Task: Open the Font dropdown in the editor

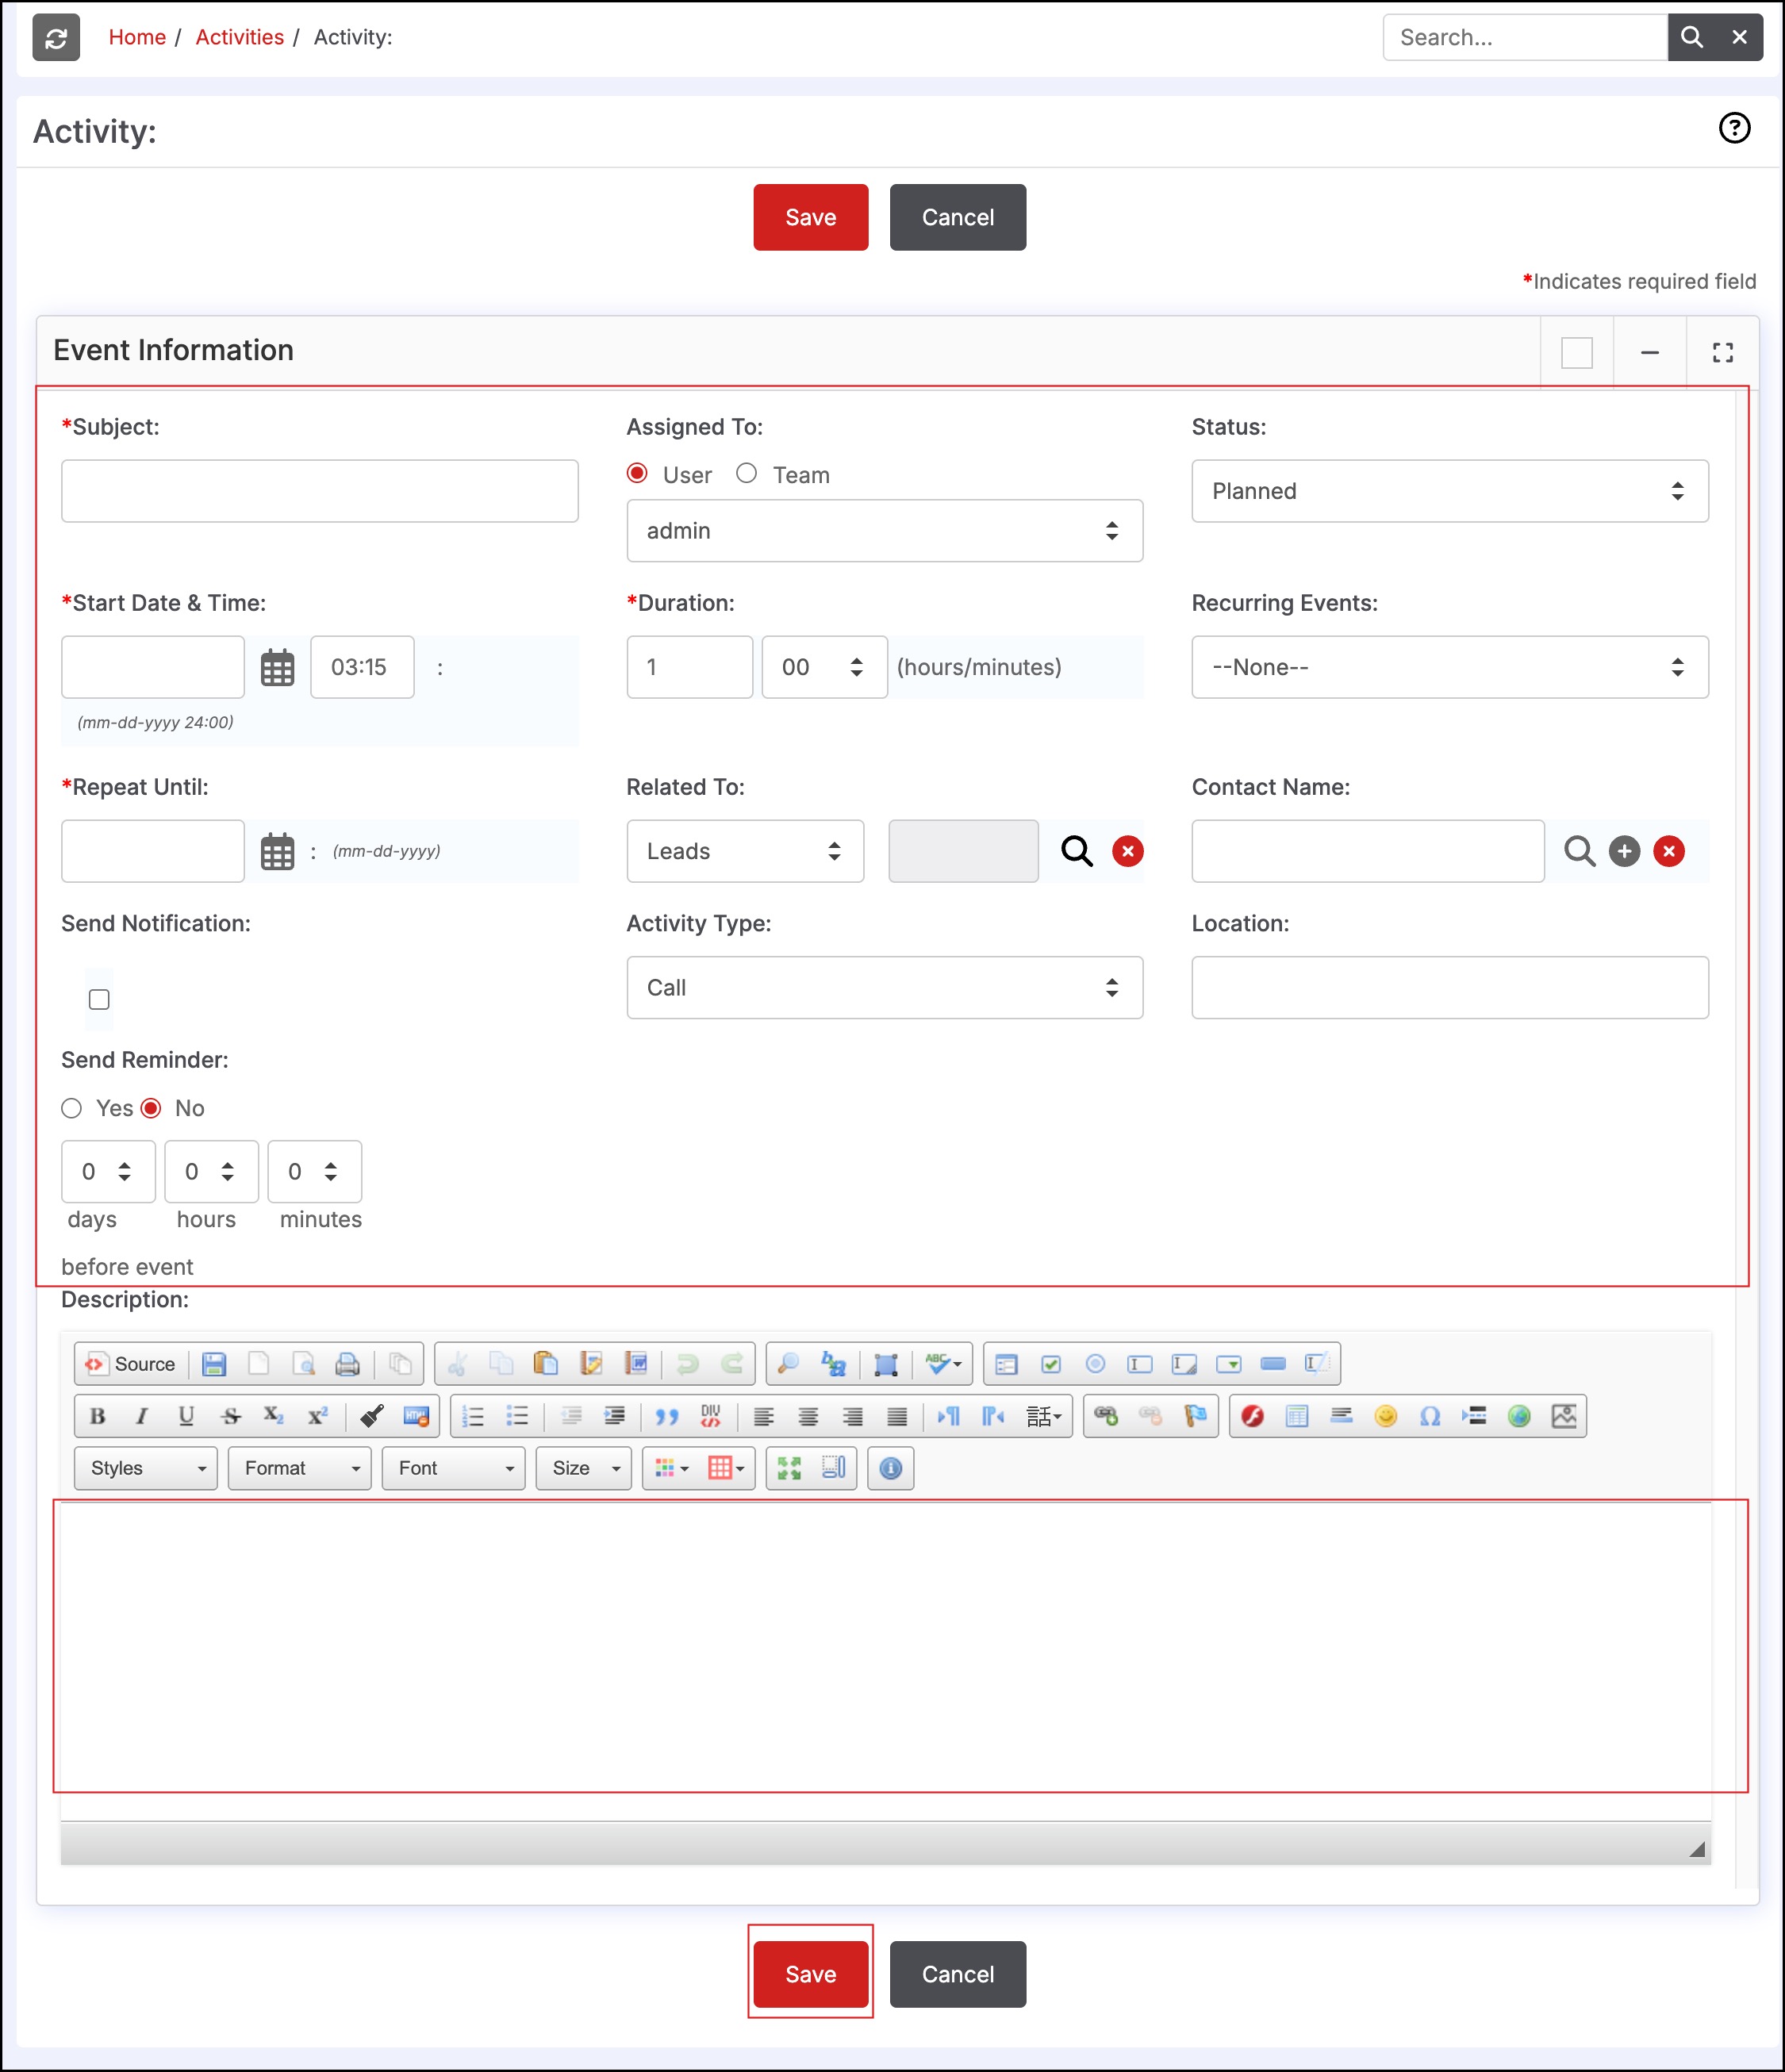Action: 453,1468
